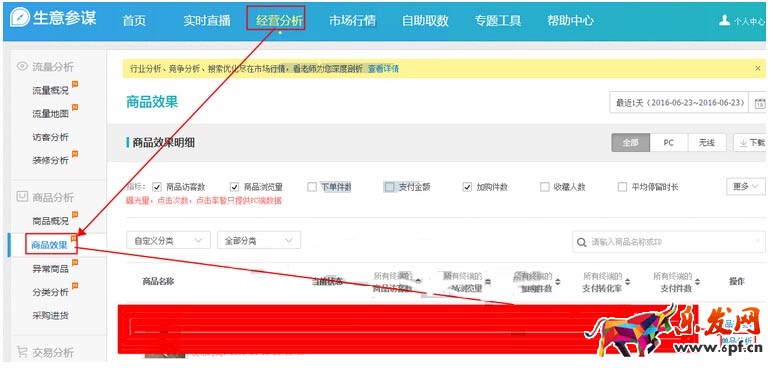Go to 异常商品 in the sidebar
The image size is (773, 368).
tap(50, 268)
